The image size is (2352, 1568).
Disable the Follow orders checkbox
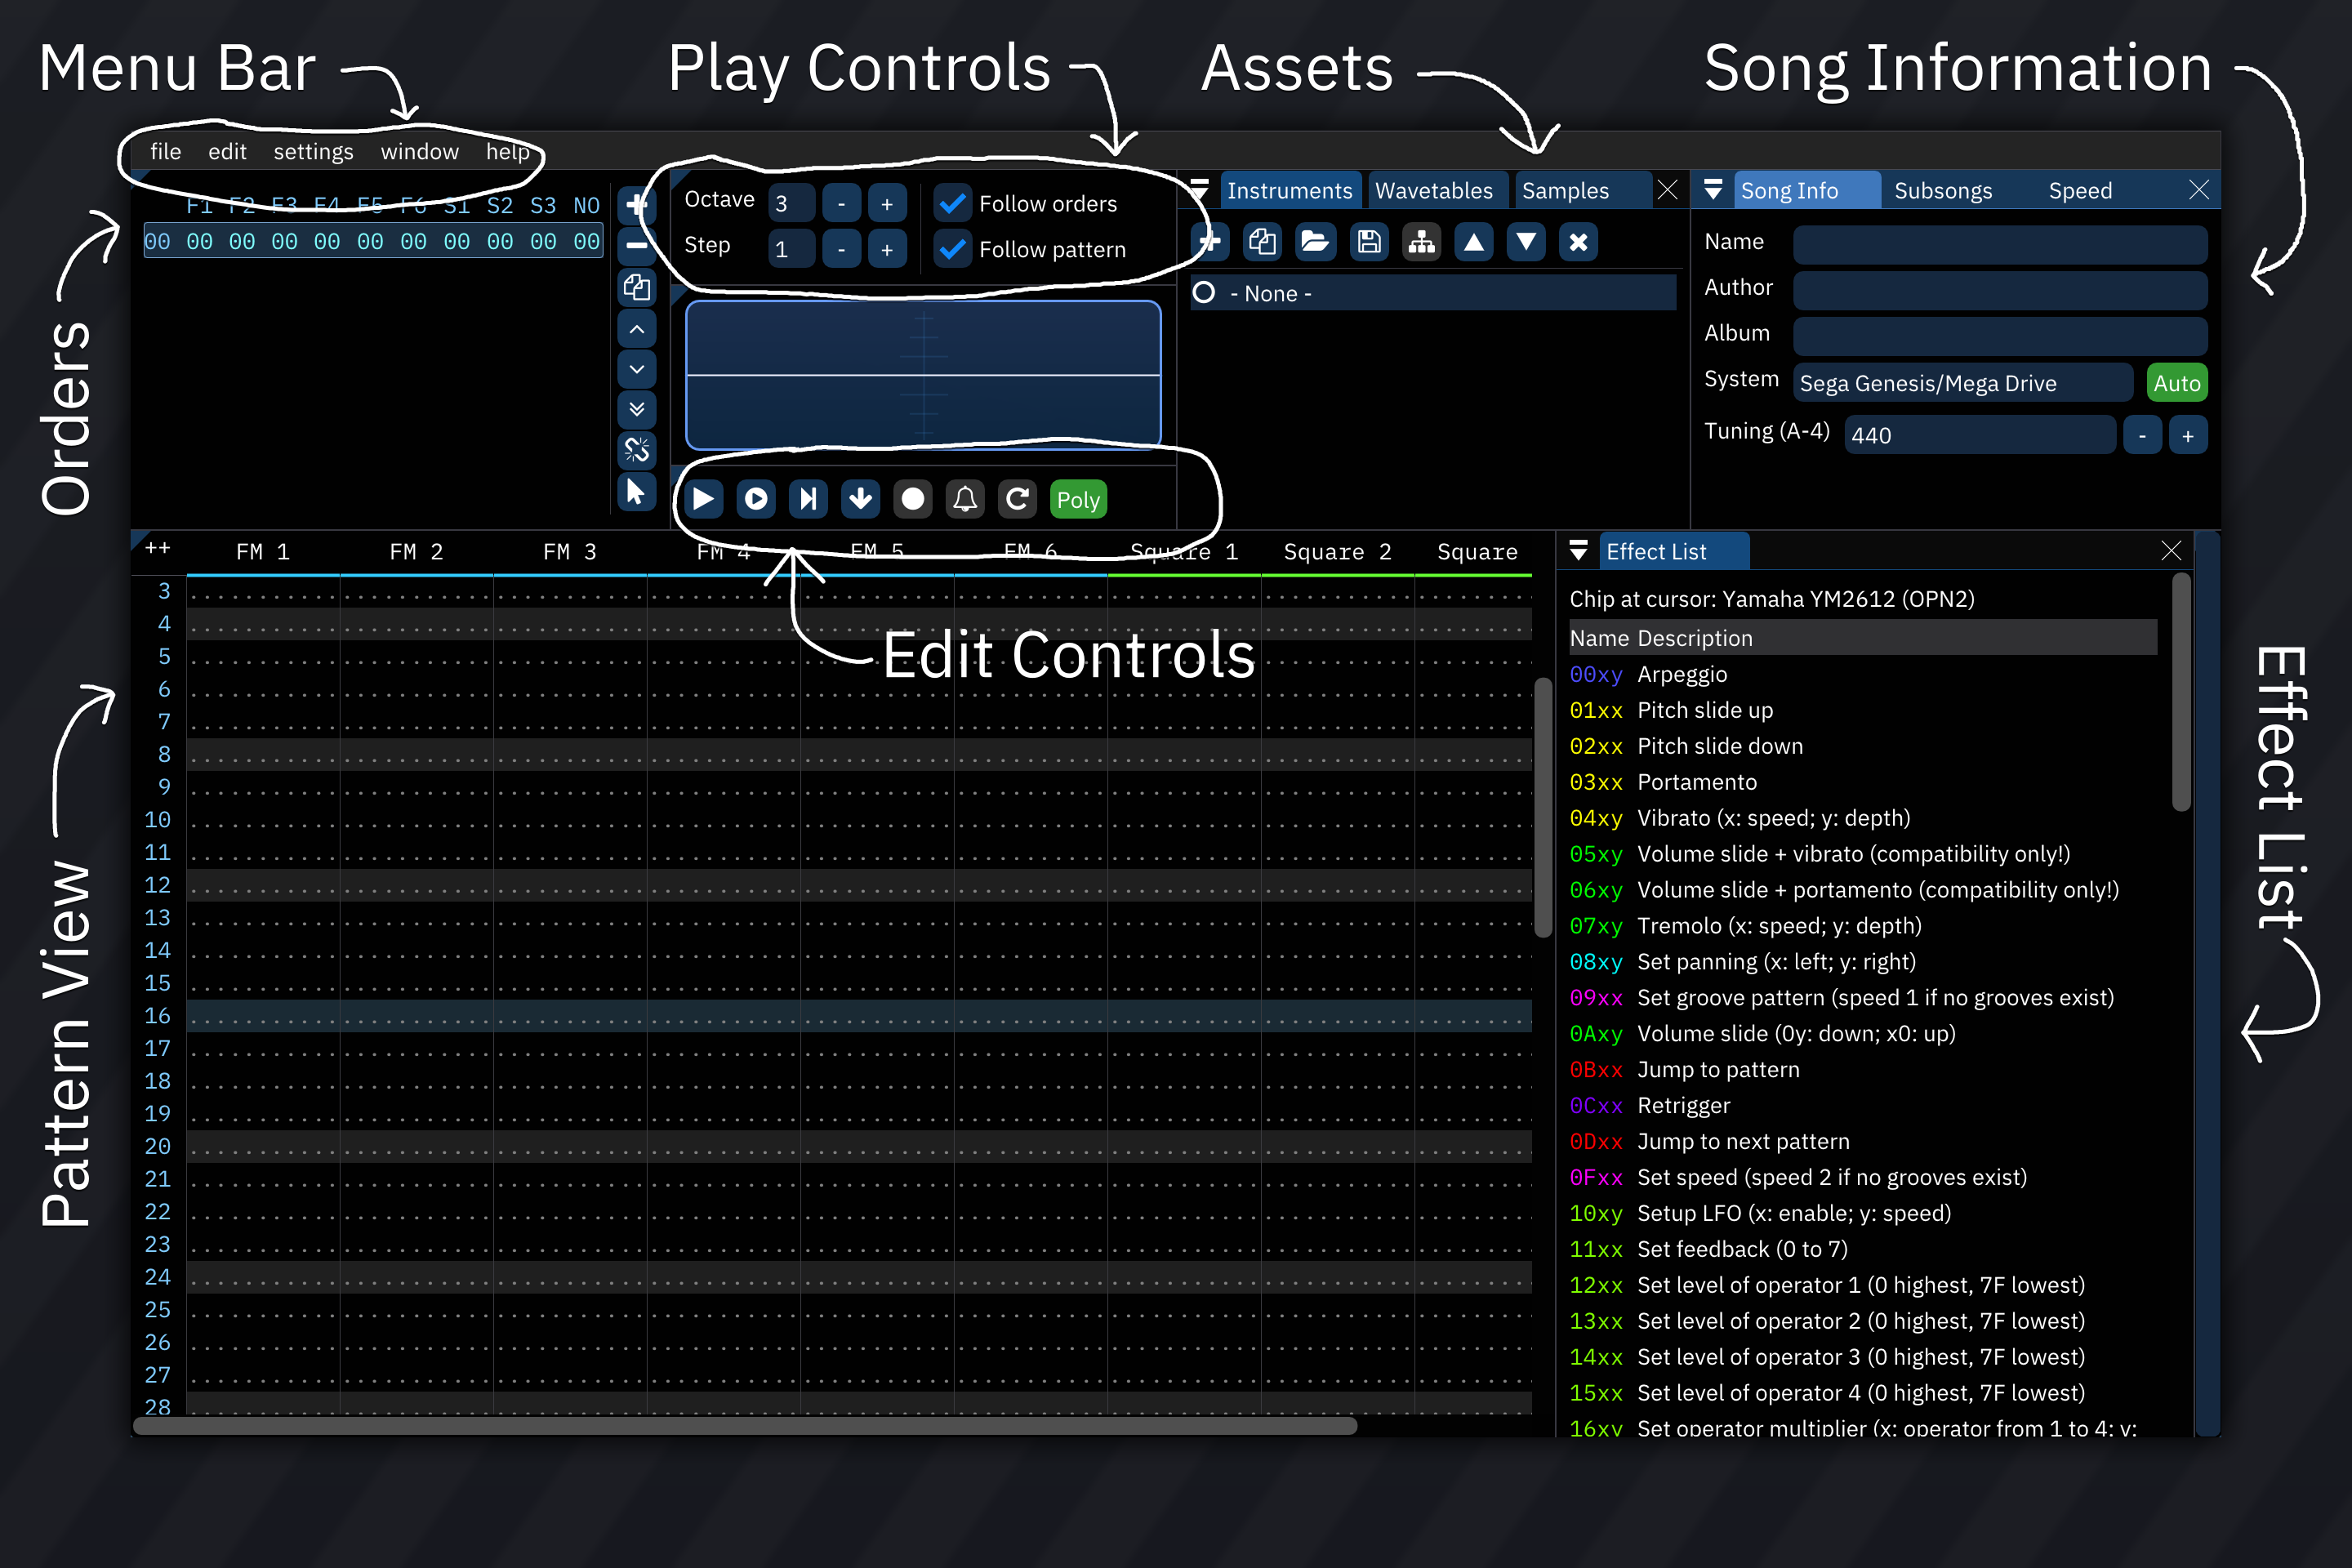[953, 204]
